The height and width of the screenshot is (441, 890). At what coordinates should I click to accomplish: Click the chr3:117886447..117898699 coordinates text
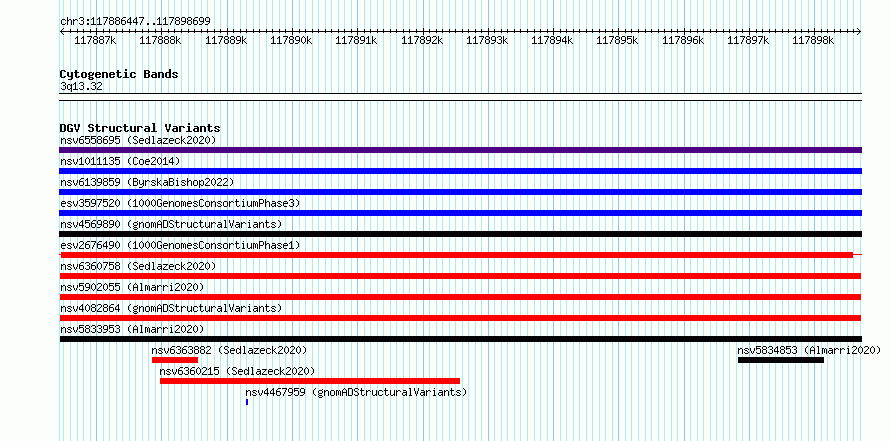(135, 22)
